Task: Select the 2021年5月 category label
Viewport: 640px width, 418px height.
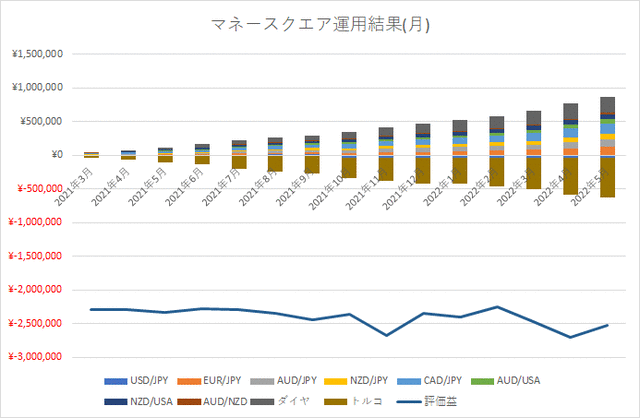Action: coord(147,187)
